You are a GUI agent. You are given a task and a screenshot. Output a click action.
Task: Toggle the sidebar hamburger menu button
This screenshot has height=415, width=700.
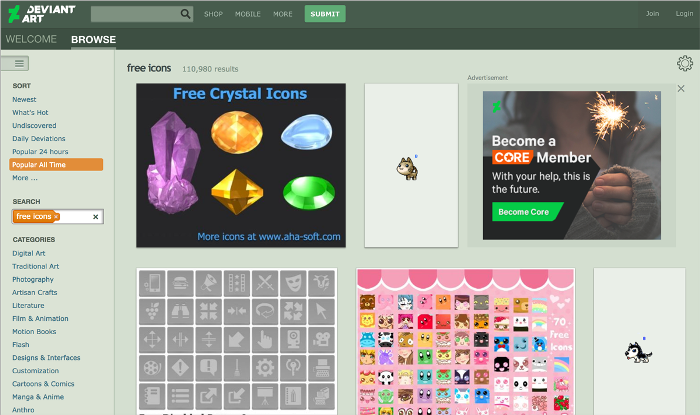(x=16, y=63)
